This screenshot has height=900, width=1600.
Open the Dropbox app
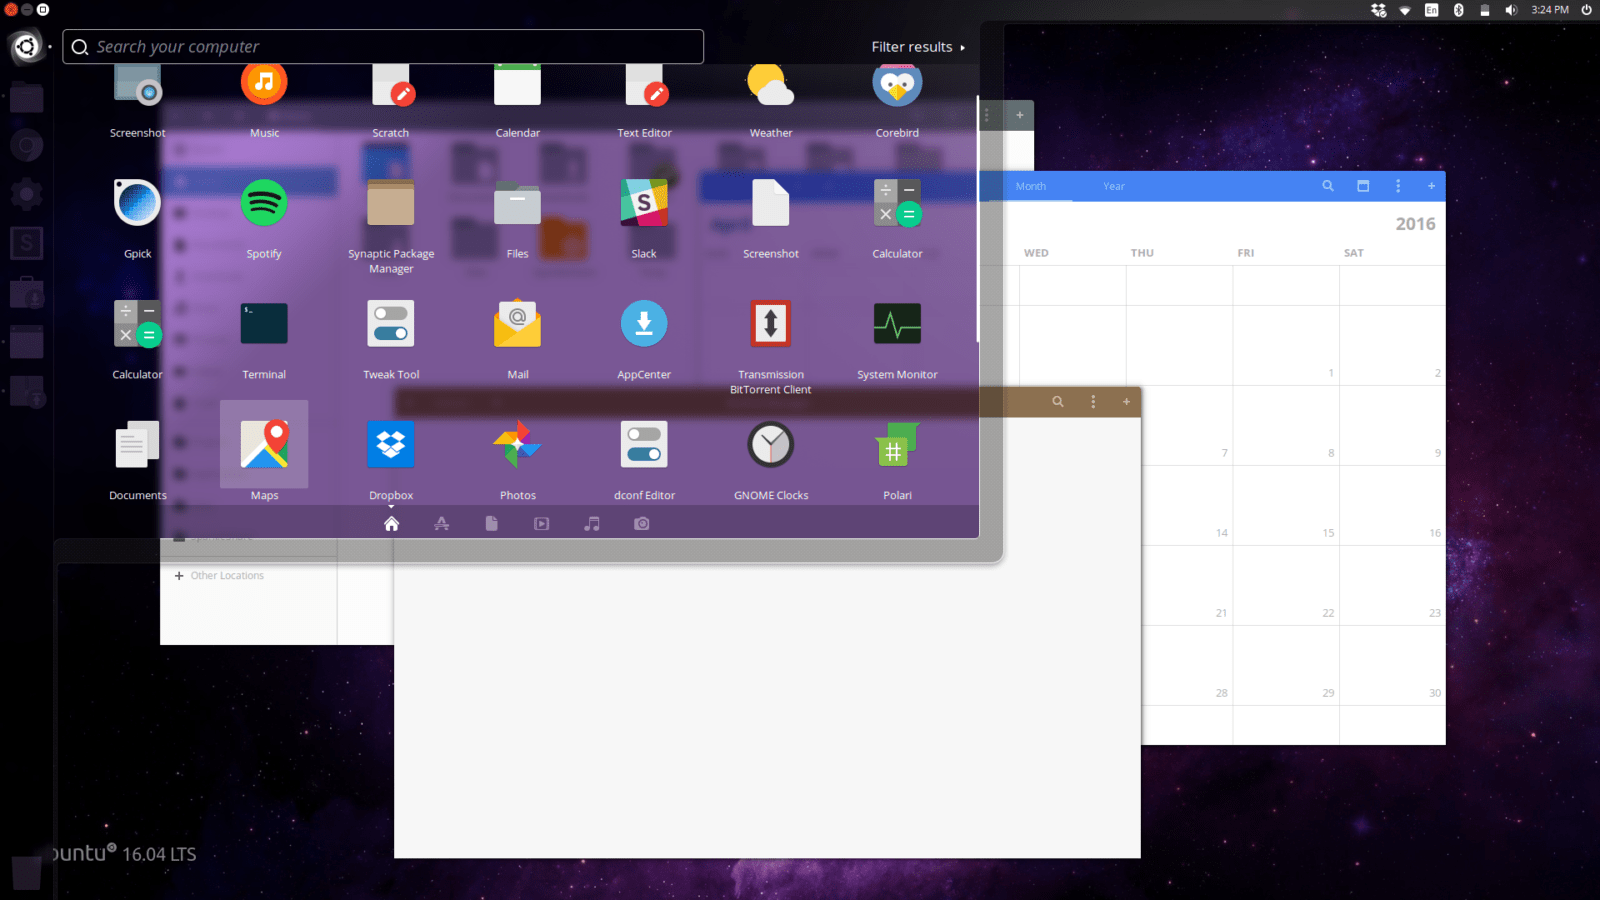point(390,444)
